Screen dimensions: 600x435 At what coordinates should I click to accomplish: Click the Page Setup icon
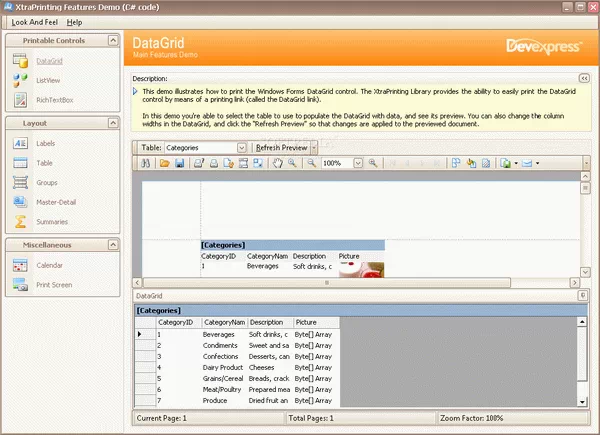pyautogui.click(x=229, y=163)
